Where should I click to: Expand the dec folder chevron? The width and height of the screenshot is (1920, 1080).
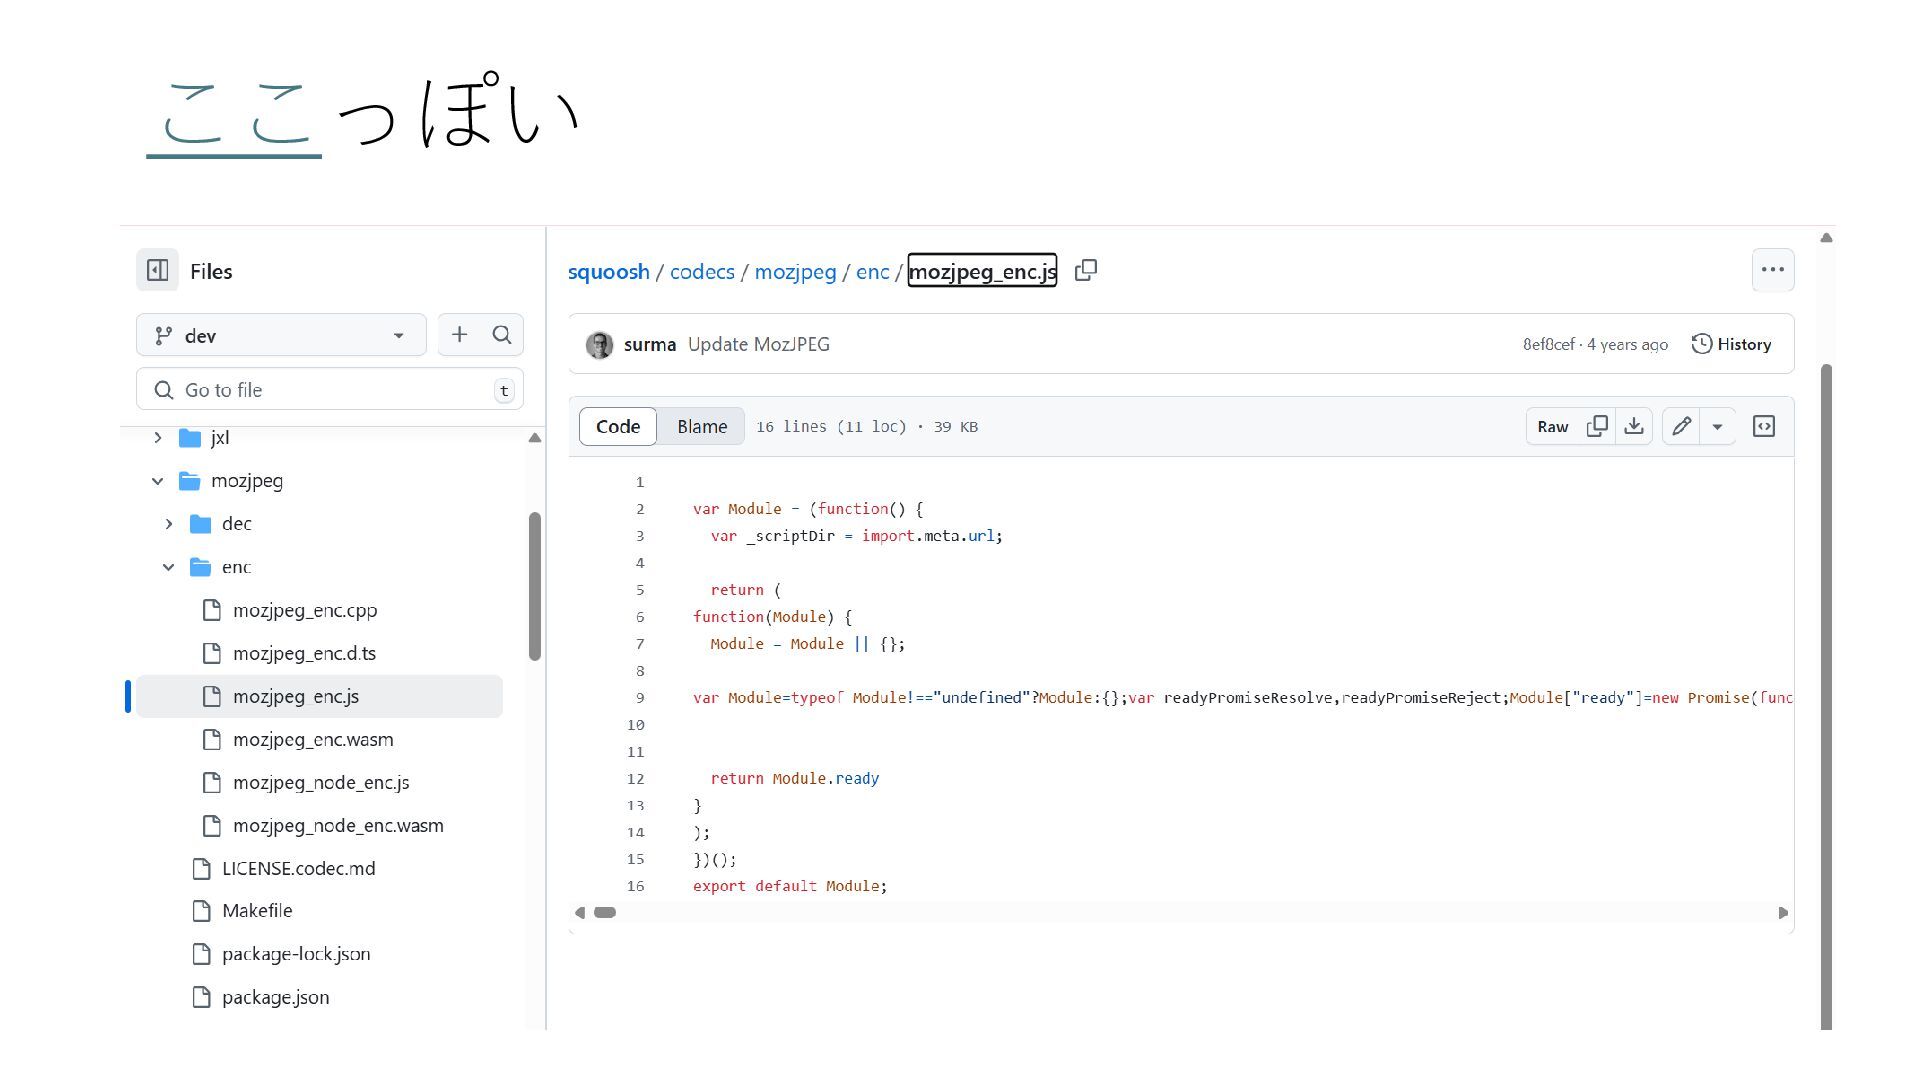(168, 524)
